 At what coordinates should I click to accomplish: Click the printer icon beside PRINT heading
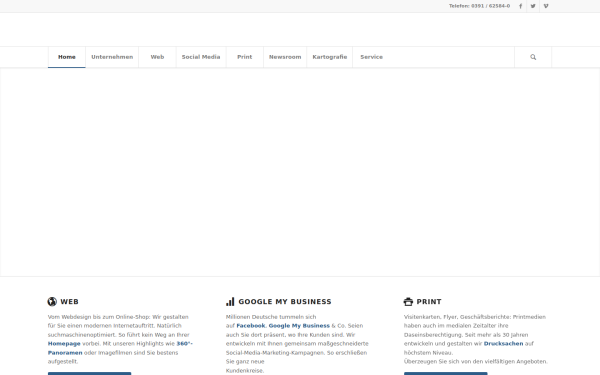[x=408, y=302]
